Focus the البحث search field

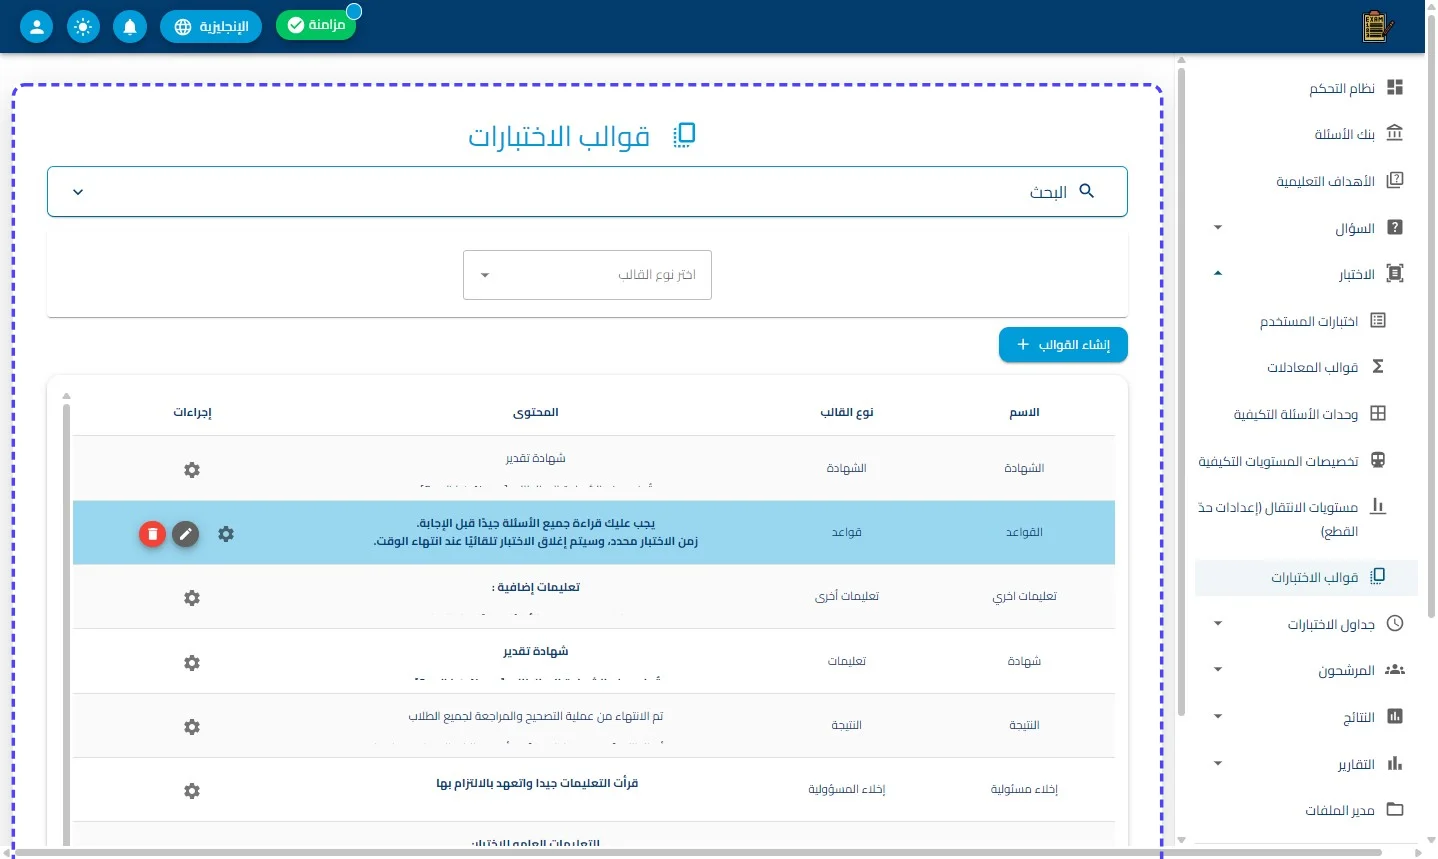(x=587, y=192)
